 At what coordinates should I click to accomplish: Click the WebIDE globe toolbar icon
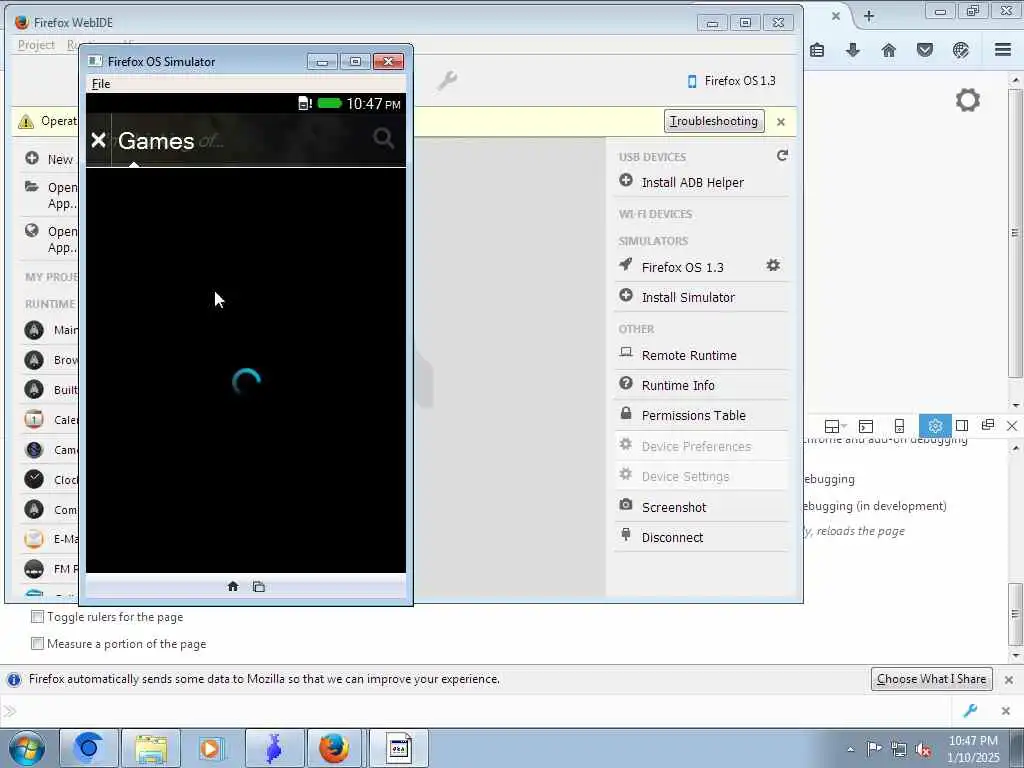coord(960,50)
